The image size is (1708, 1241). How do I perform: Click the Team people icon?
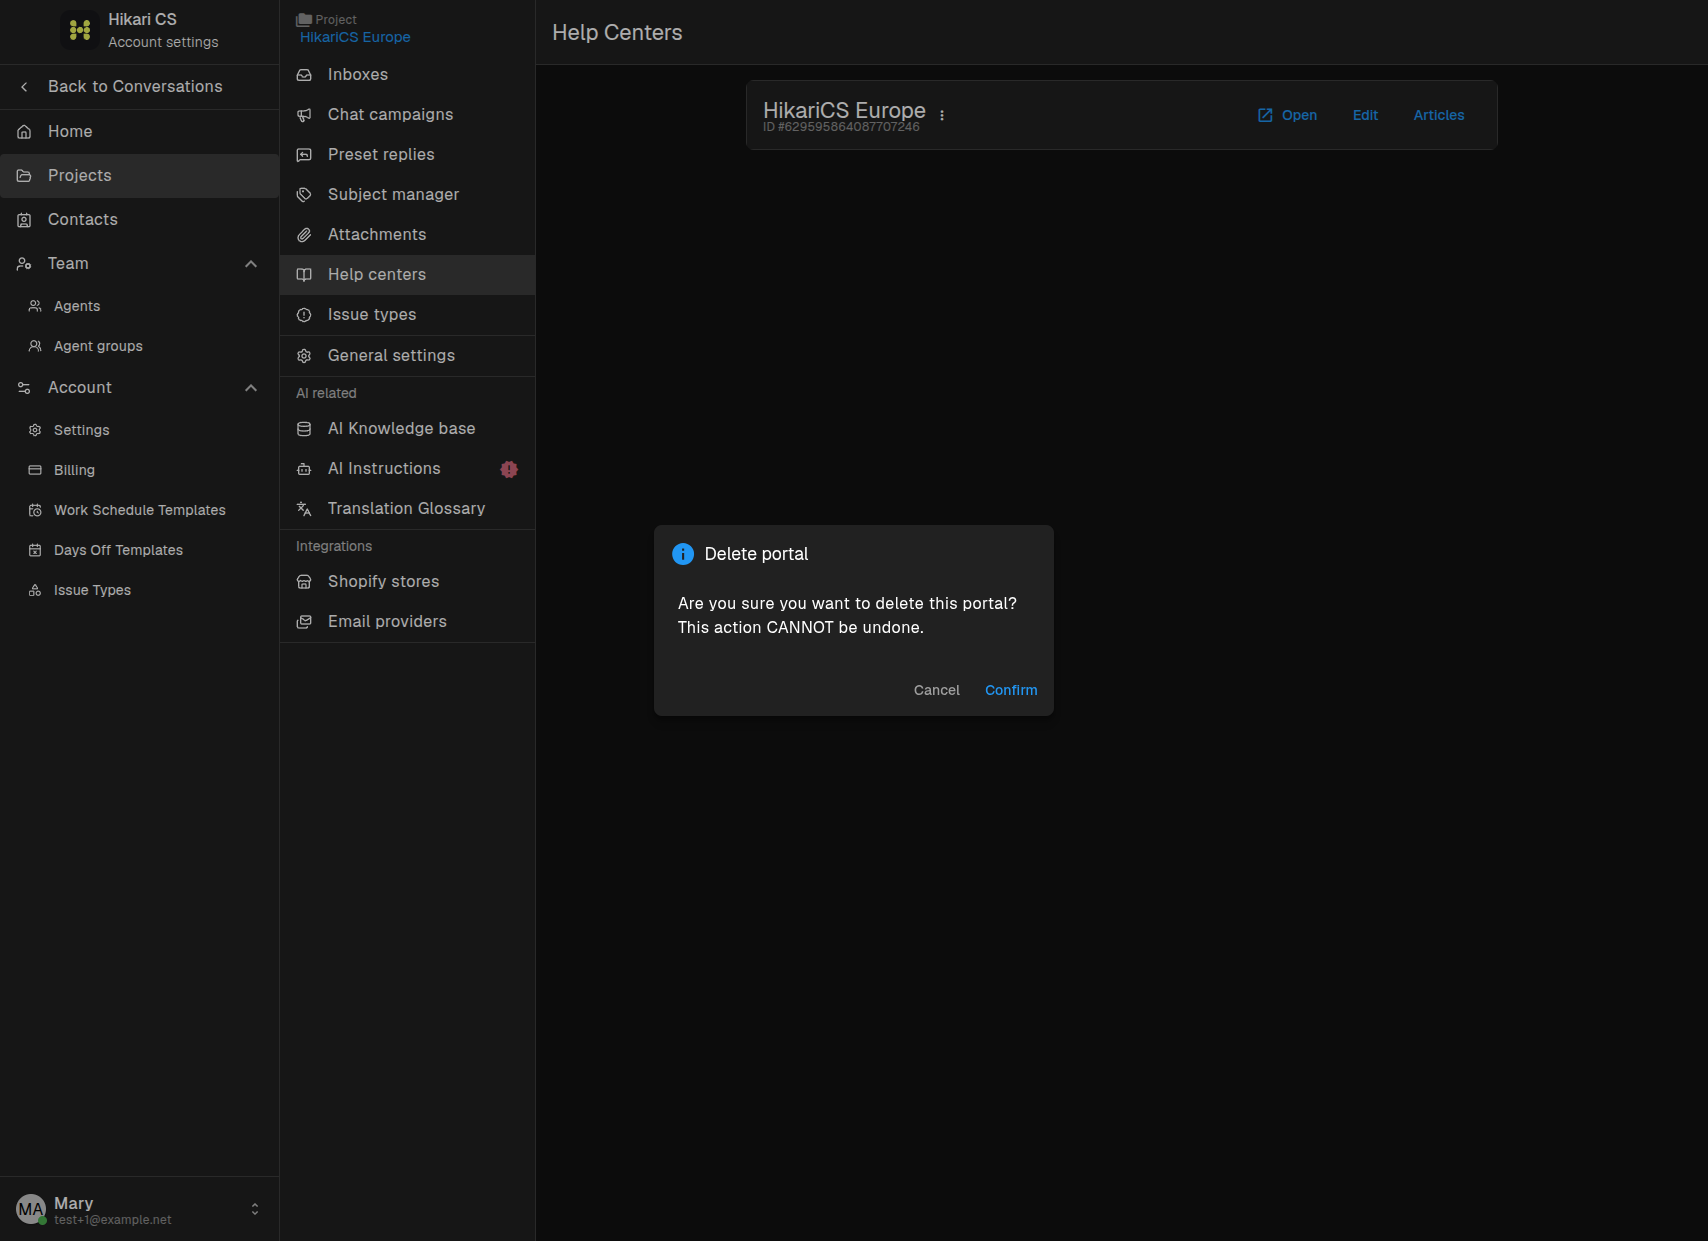point(24,264)
